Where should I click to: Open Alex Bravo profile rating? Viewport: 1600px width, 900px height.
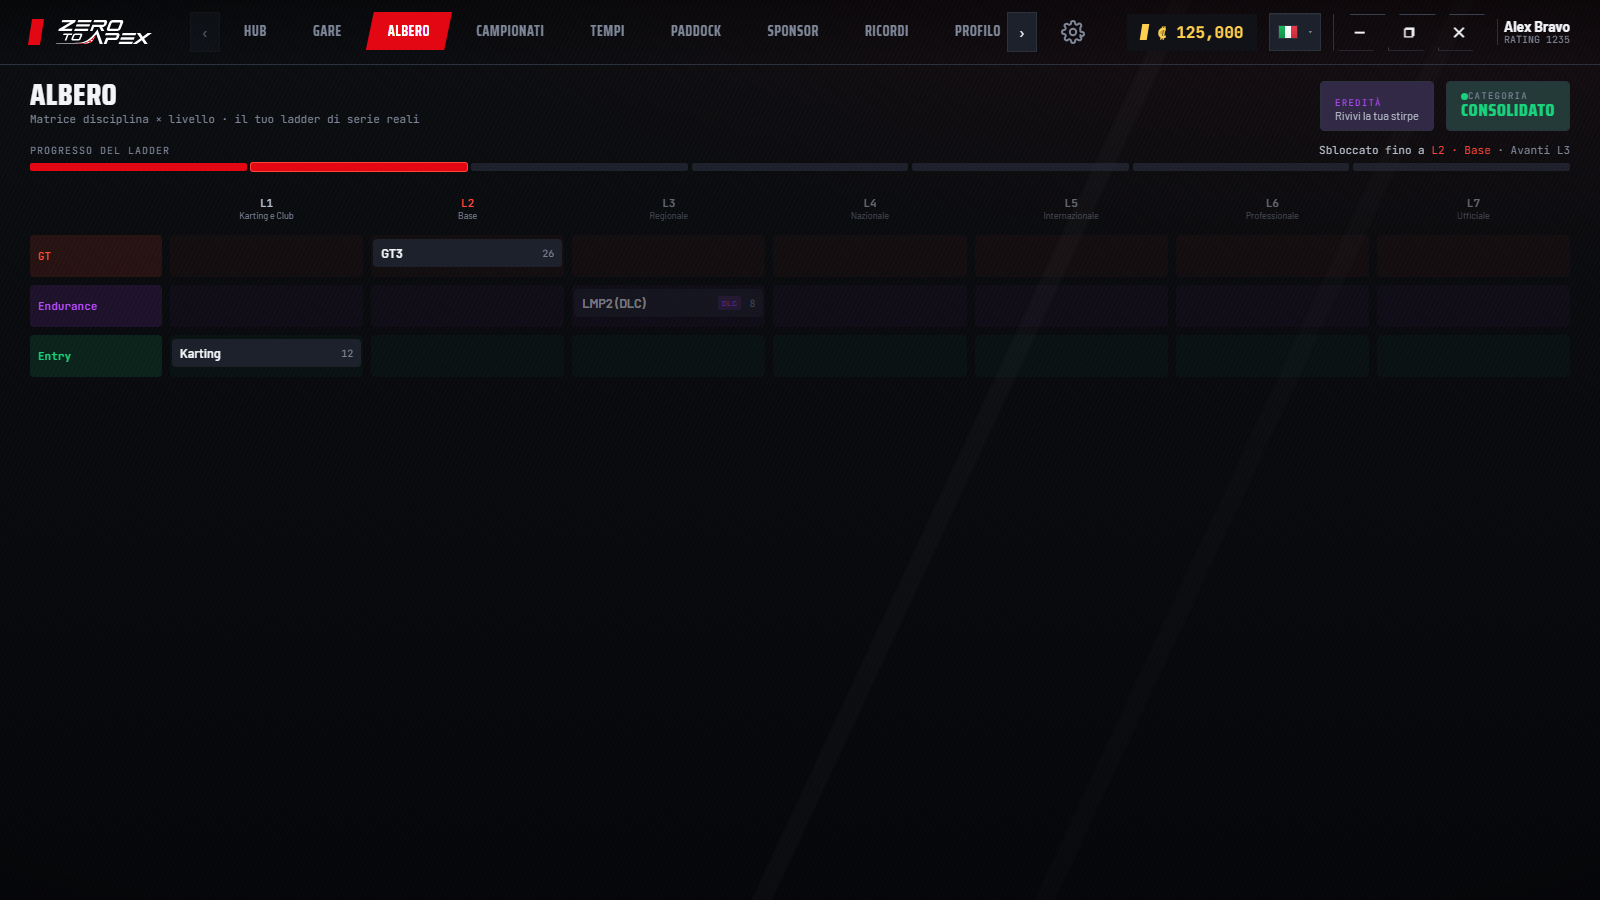(1536, 32)
